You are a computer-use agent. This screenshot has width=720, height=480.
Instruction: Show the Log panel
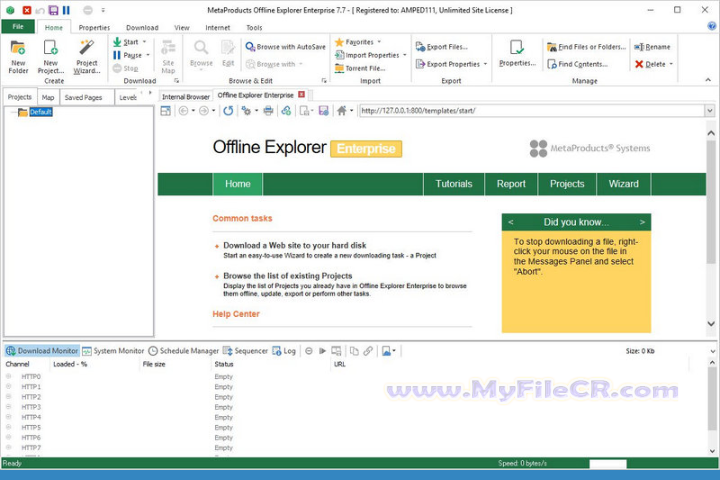[x=284, y=351]
